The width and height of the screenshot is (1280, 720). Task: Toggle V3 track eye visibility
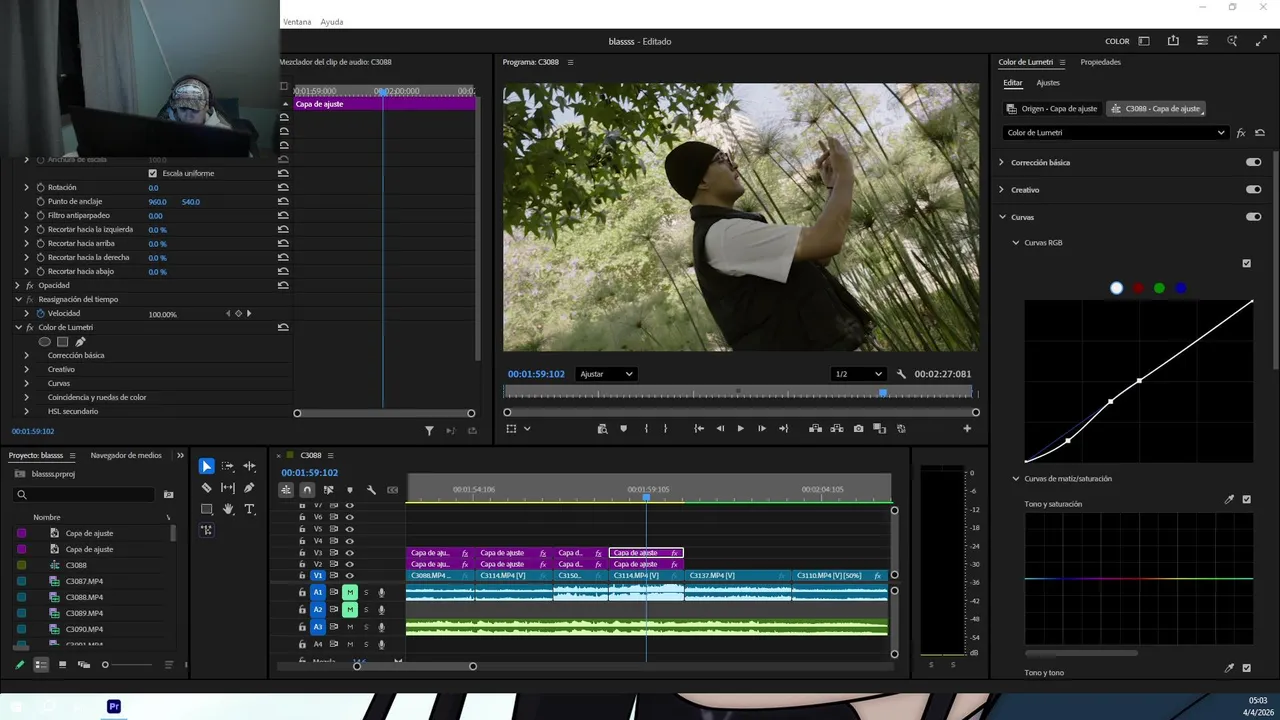pyautogui.click(x=349, y=553)
